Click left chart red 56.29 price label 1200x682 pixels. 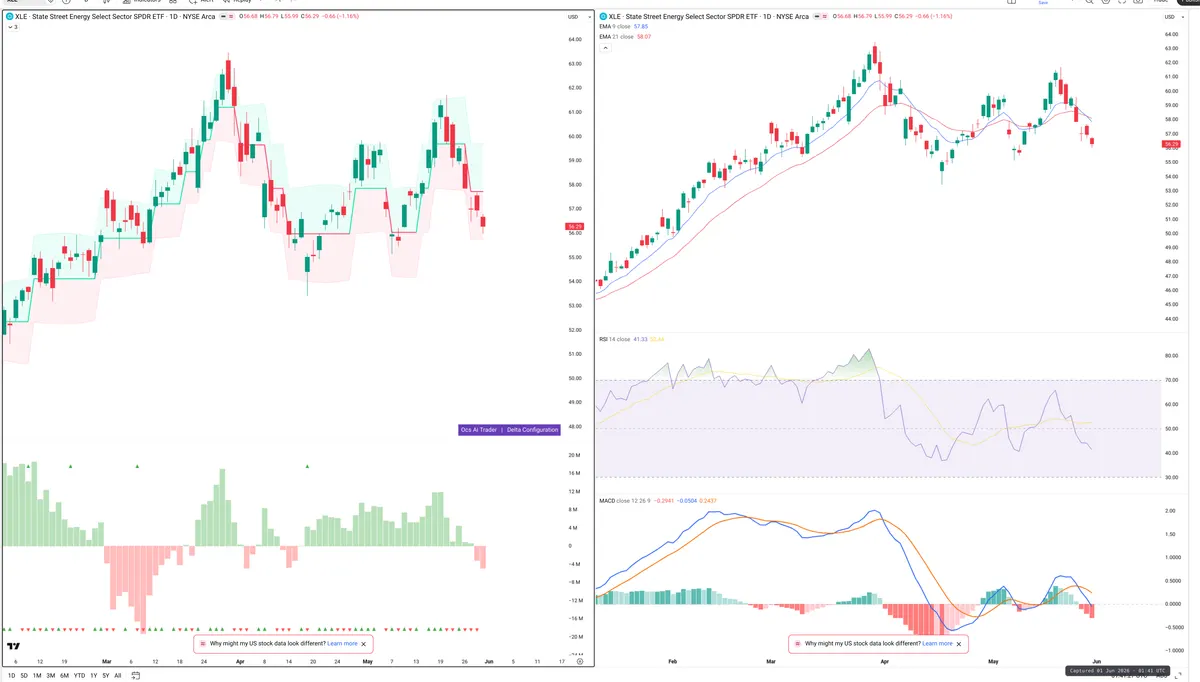[x=574, y=227]
